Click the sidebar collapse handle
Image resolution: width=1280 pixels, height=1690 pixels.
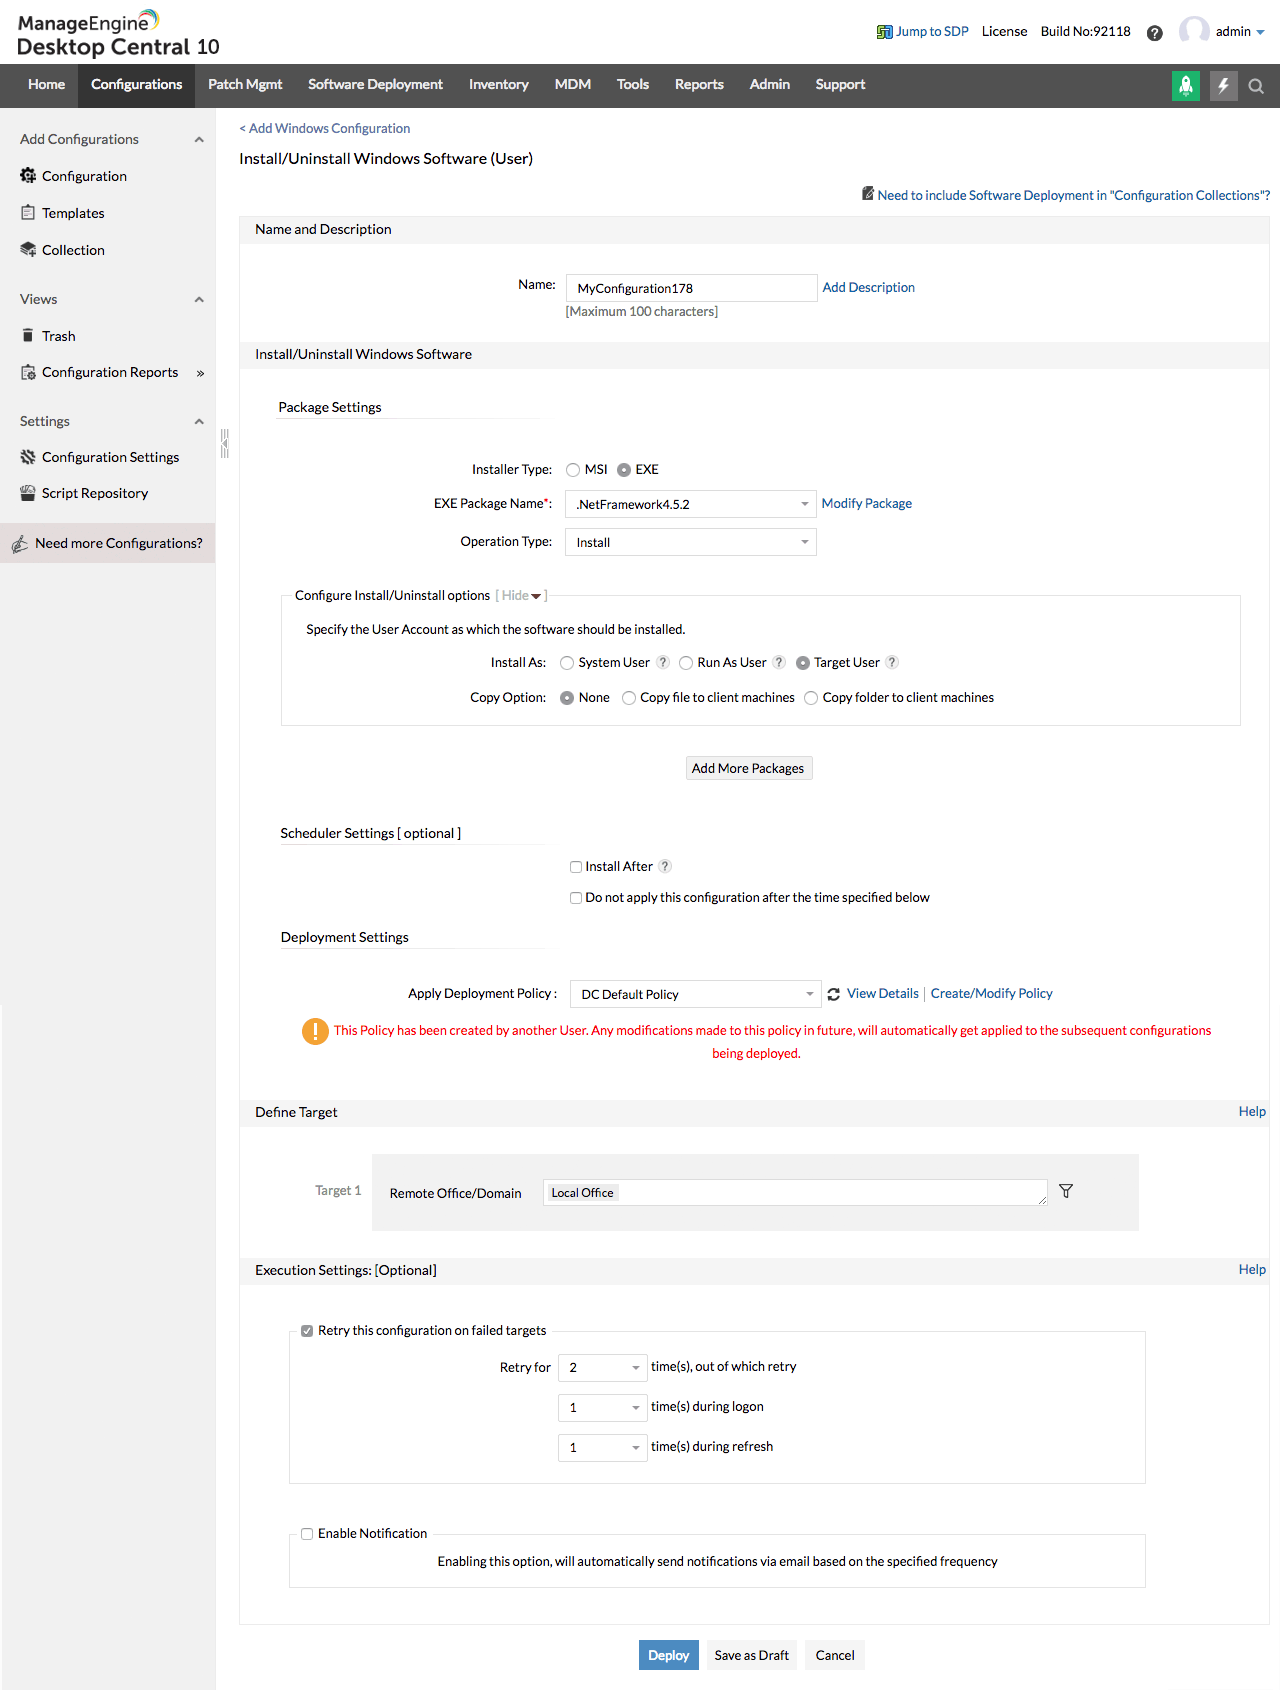coord(225,443)
